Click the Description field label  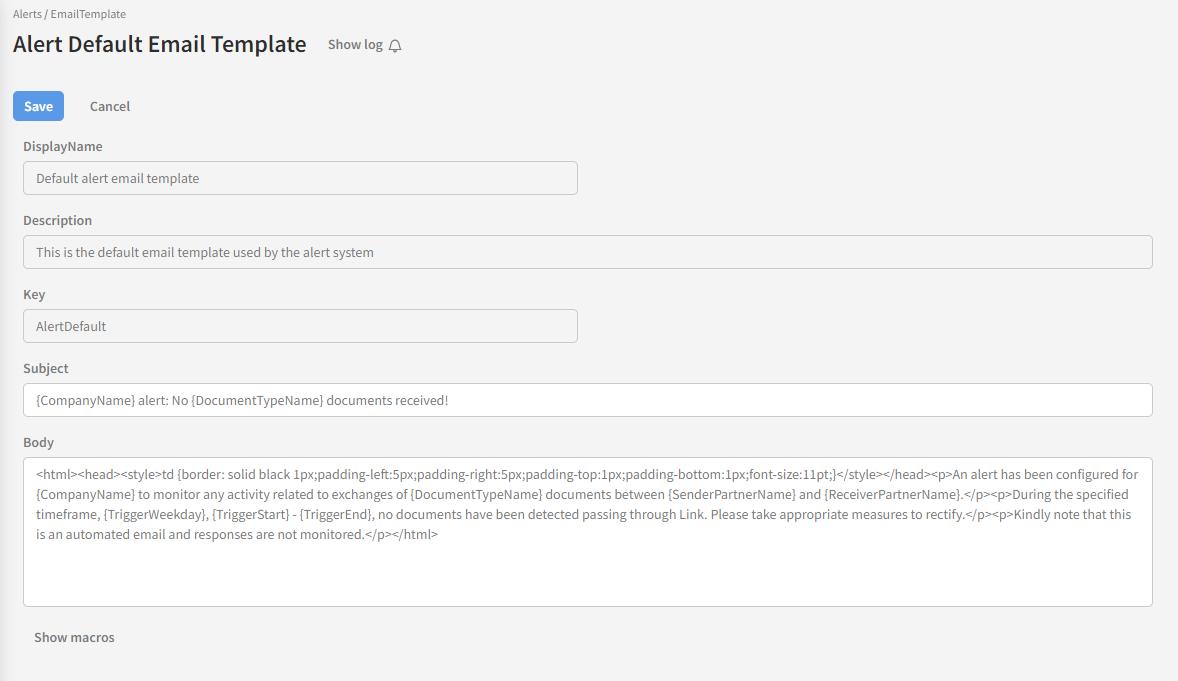click(x=58, y=220)
